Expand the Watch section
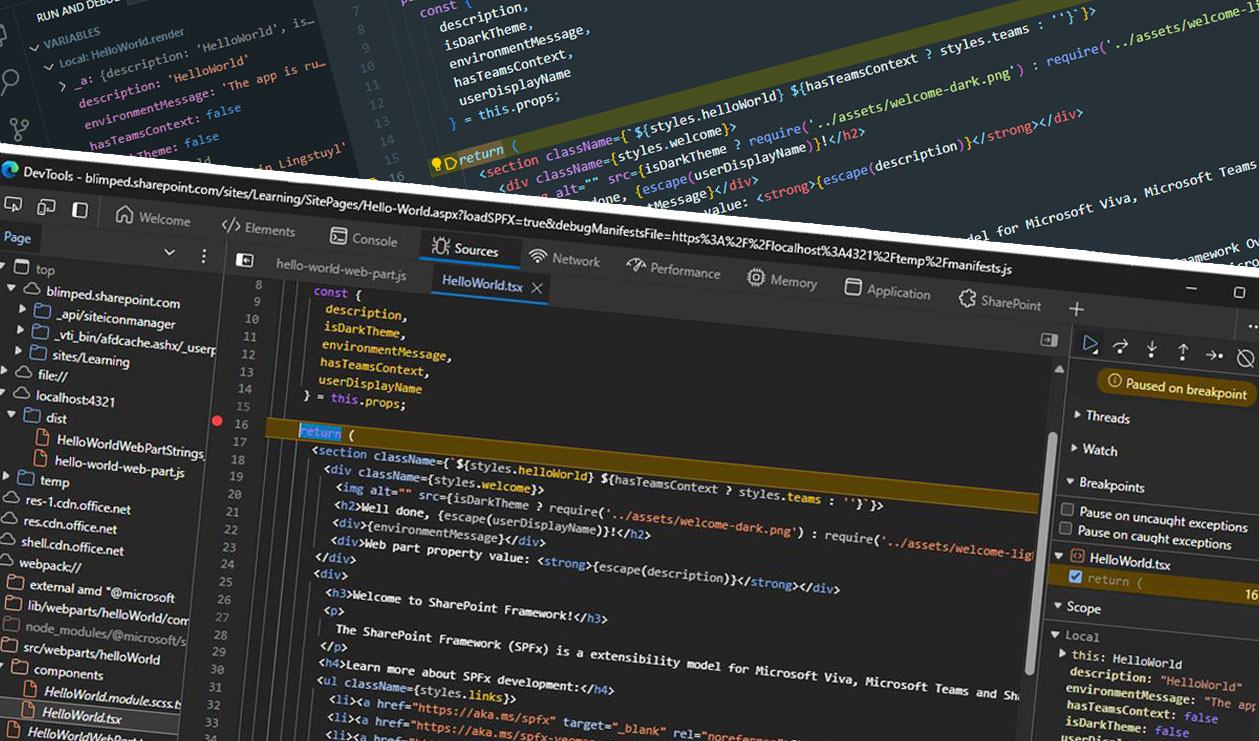The image size is (1259, 741). [1099, 450]
